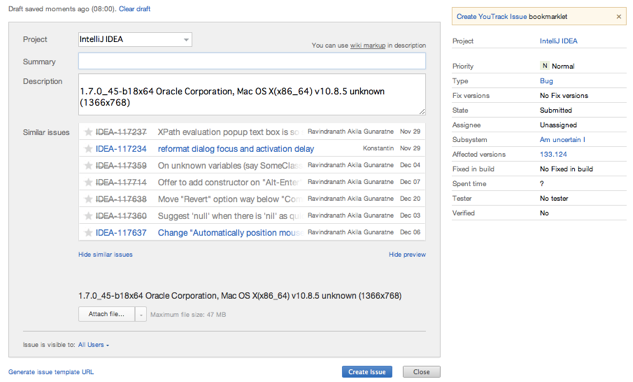
Task: Click the Hide preview link
Action: click(407, 254)
